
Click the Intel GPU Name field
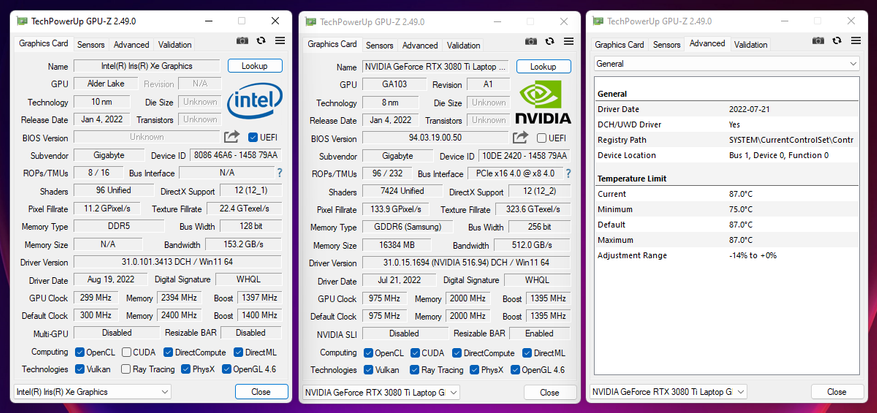pyautogui.click(x=147, y=66)
